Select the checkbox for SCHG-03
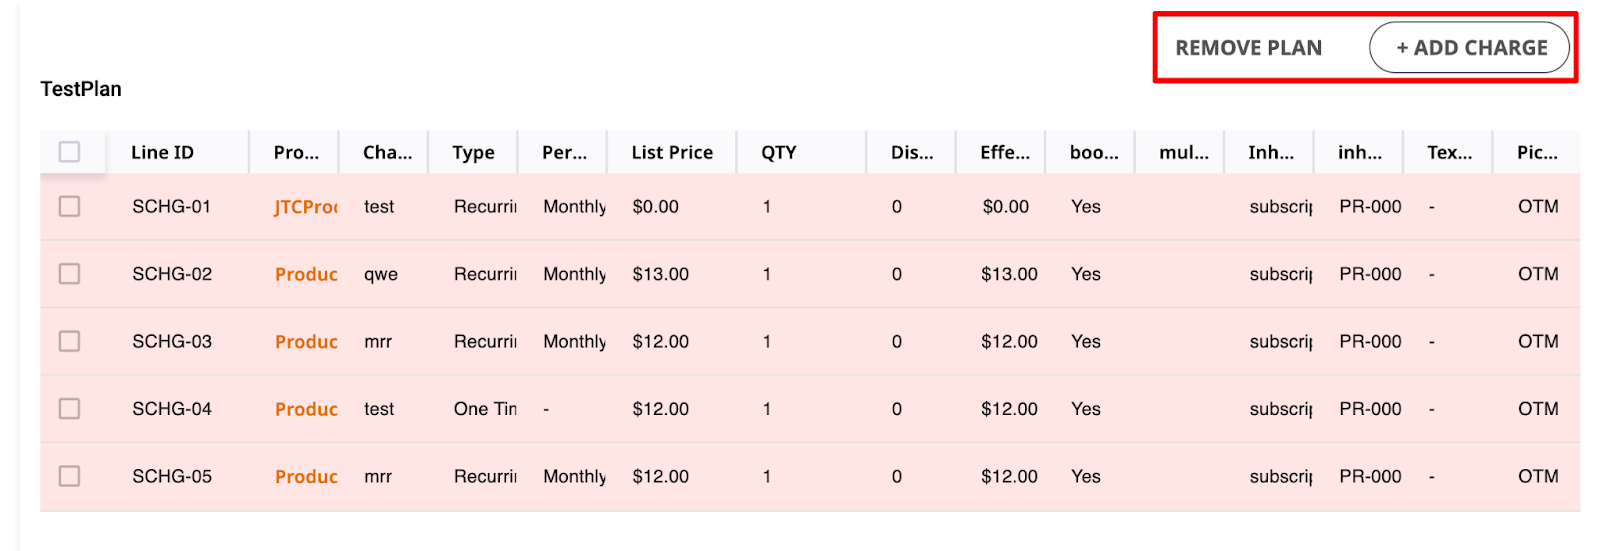This screenshot has width=1600, height=551. pos(69,342)
